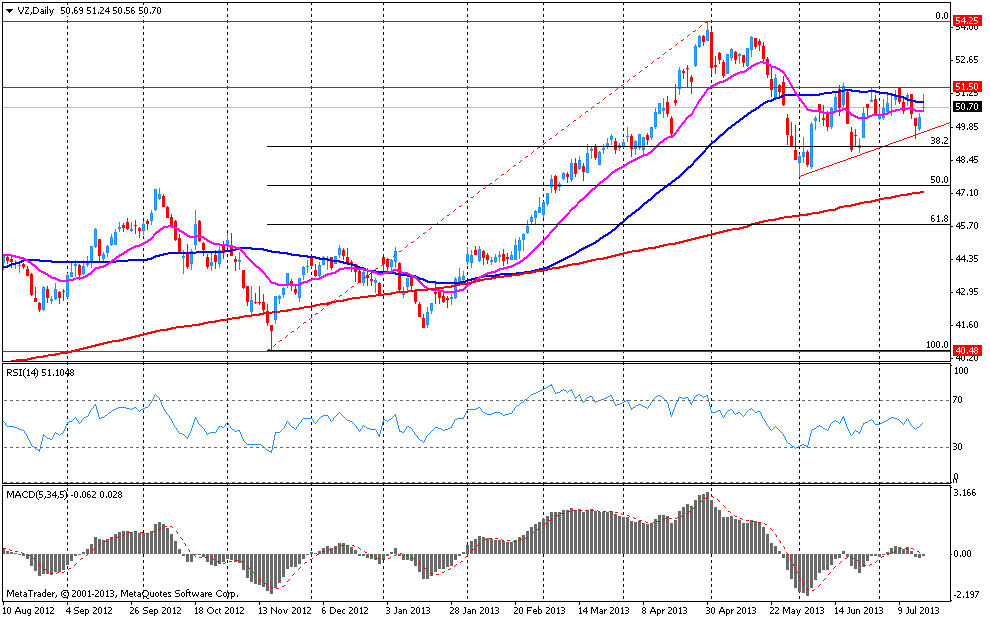Click the RSI scale value 100
990x619 pixels.
(961, 371)
